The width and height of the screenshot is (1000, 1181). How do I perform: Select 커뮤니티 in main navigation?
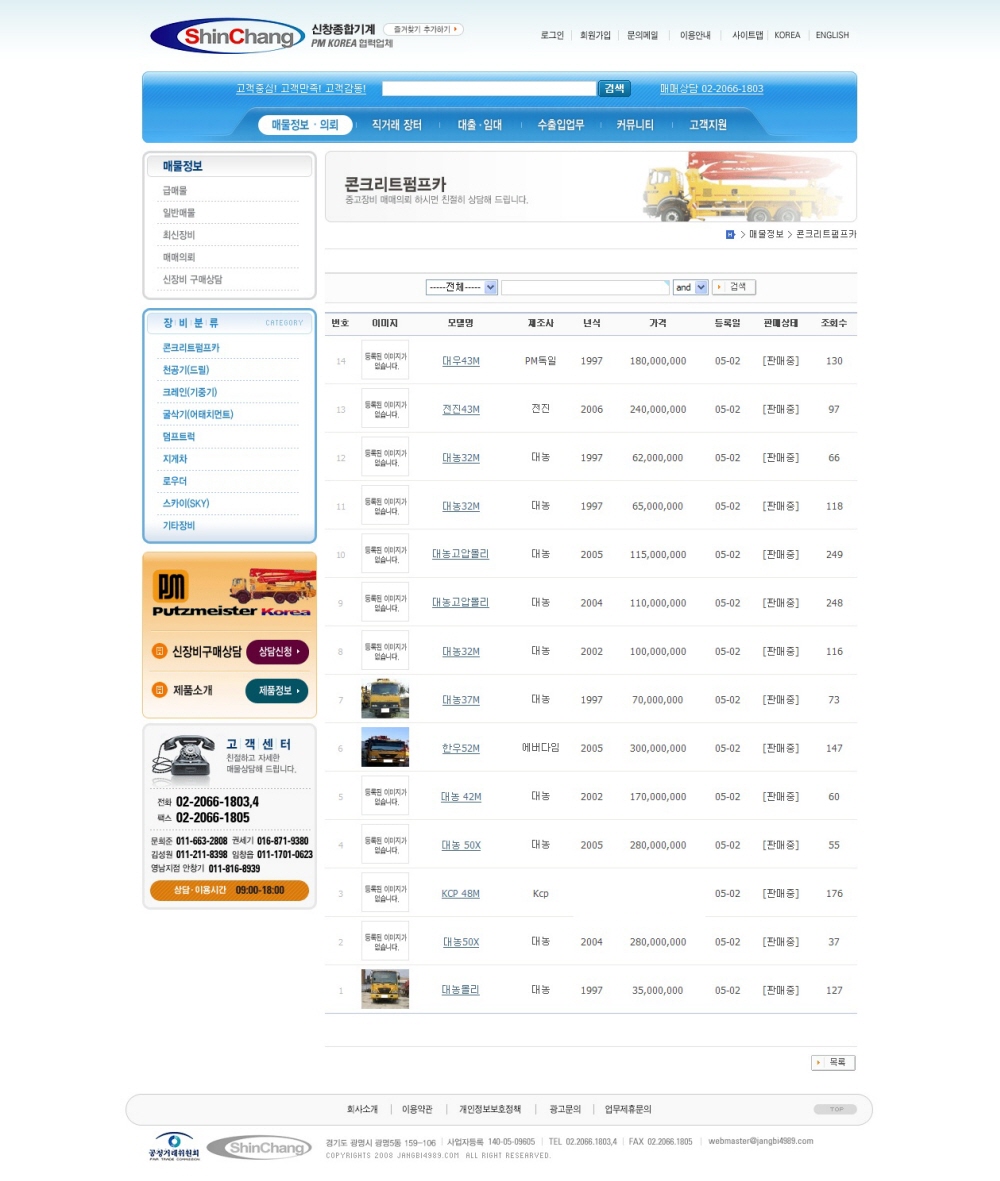pyautogui.click(x=635, y=125)
